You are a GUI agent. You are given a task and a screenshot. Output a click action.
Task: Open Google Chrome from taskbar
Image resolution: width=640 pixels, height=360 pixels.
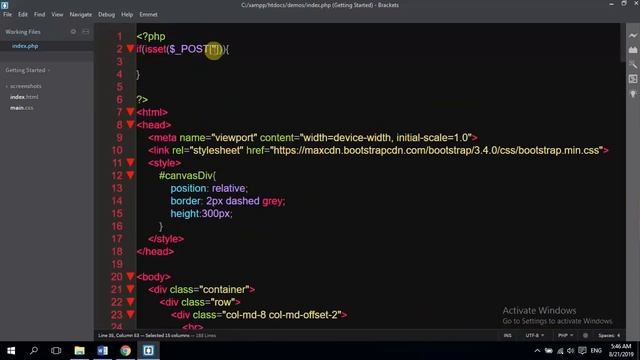coord(125,351)
